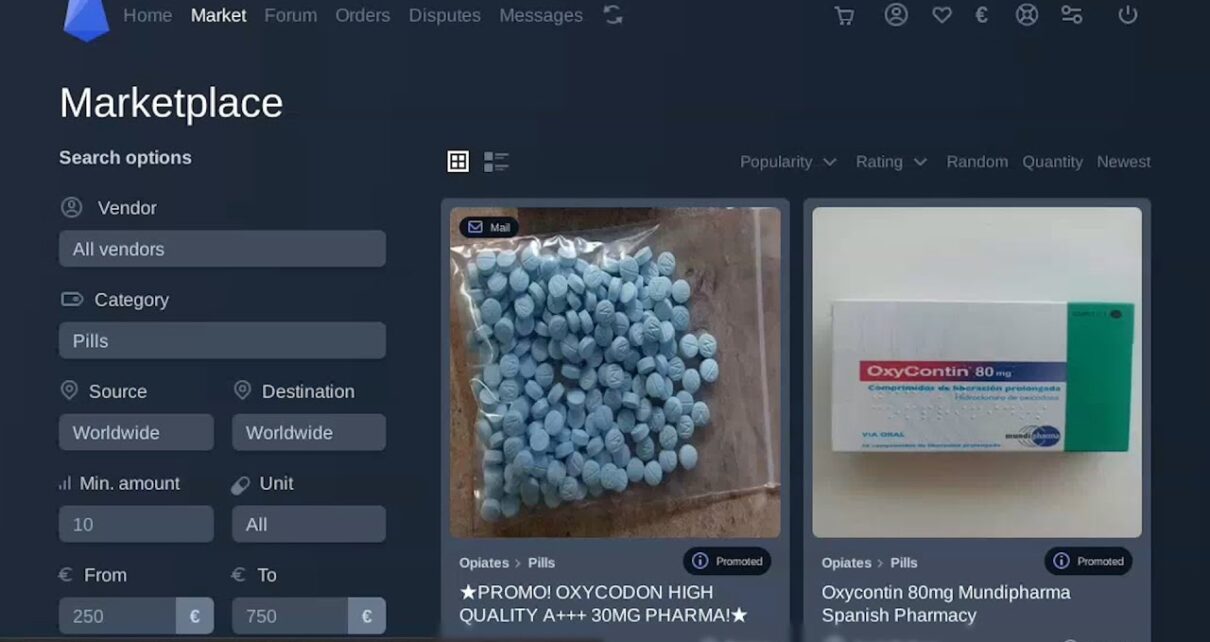Image resolution: width=1210 pixels, height=642 pixels.
Task: Open settings sliders icon in header
Action: coord(1072,15)
